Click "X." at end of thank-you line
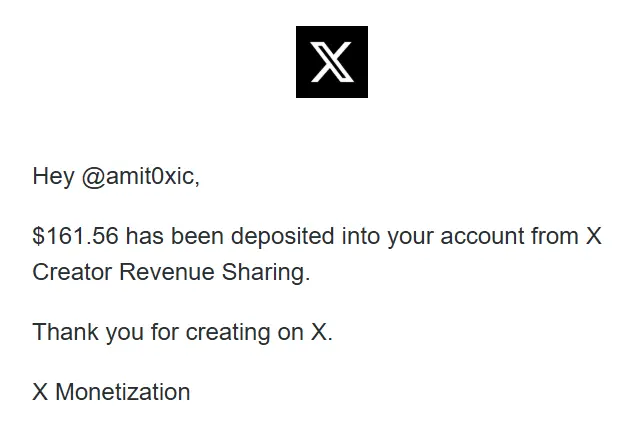Screen dimensions: 637x431 (321, 332)
